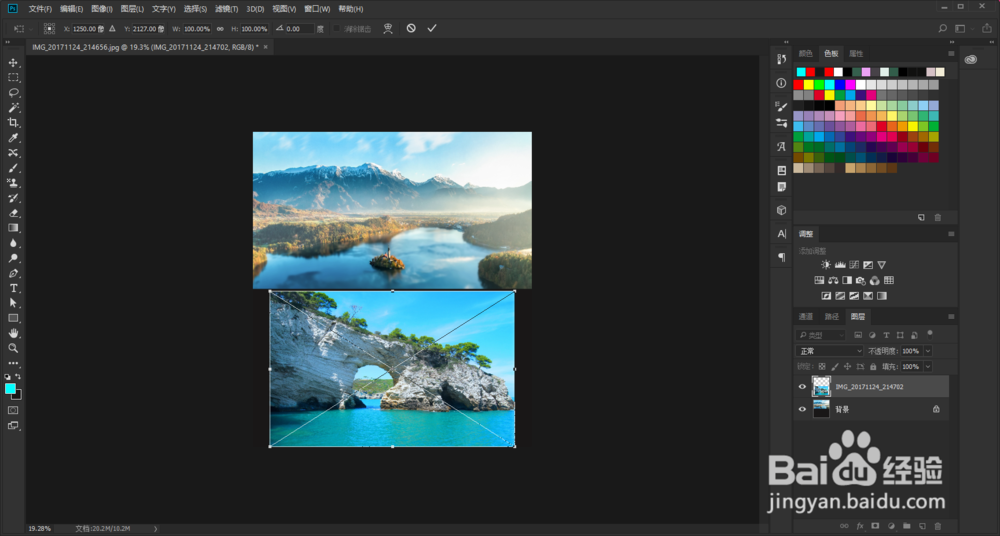Screen dimensions: 1000x536
Task: Hide the 背景 layer
Action: click(x=802, y=409)
